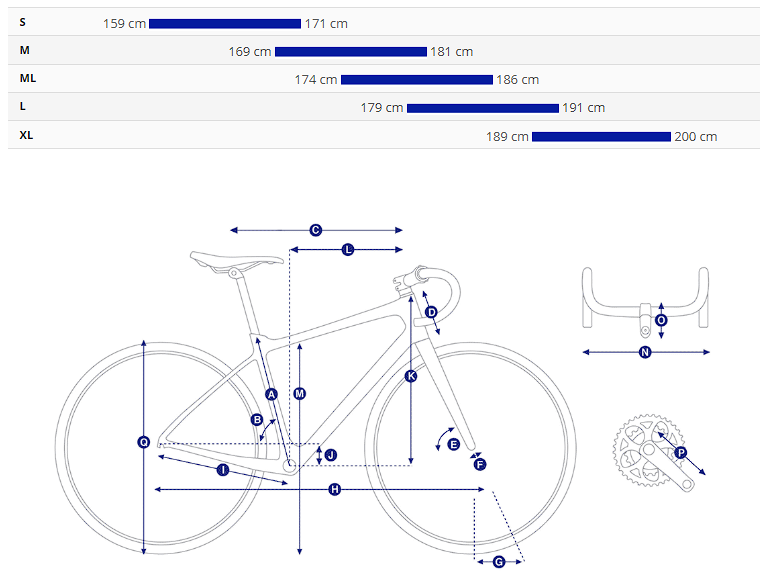
Task: Select the F marker at front axle
Action: 479,464
